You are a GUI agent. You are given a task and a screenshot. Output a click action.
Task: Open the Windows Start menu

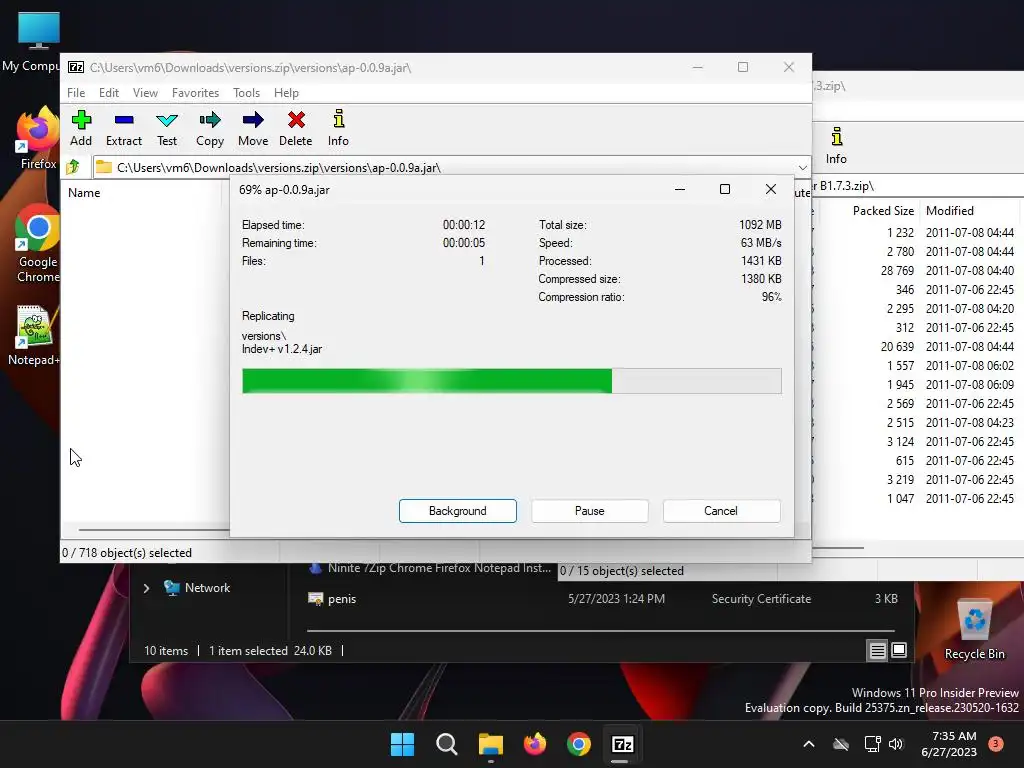click(x=402, y=744)
